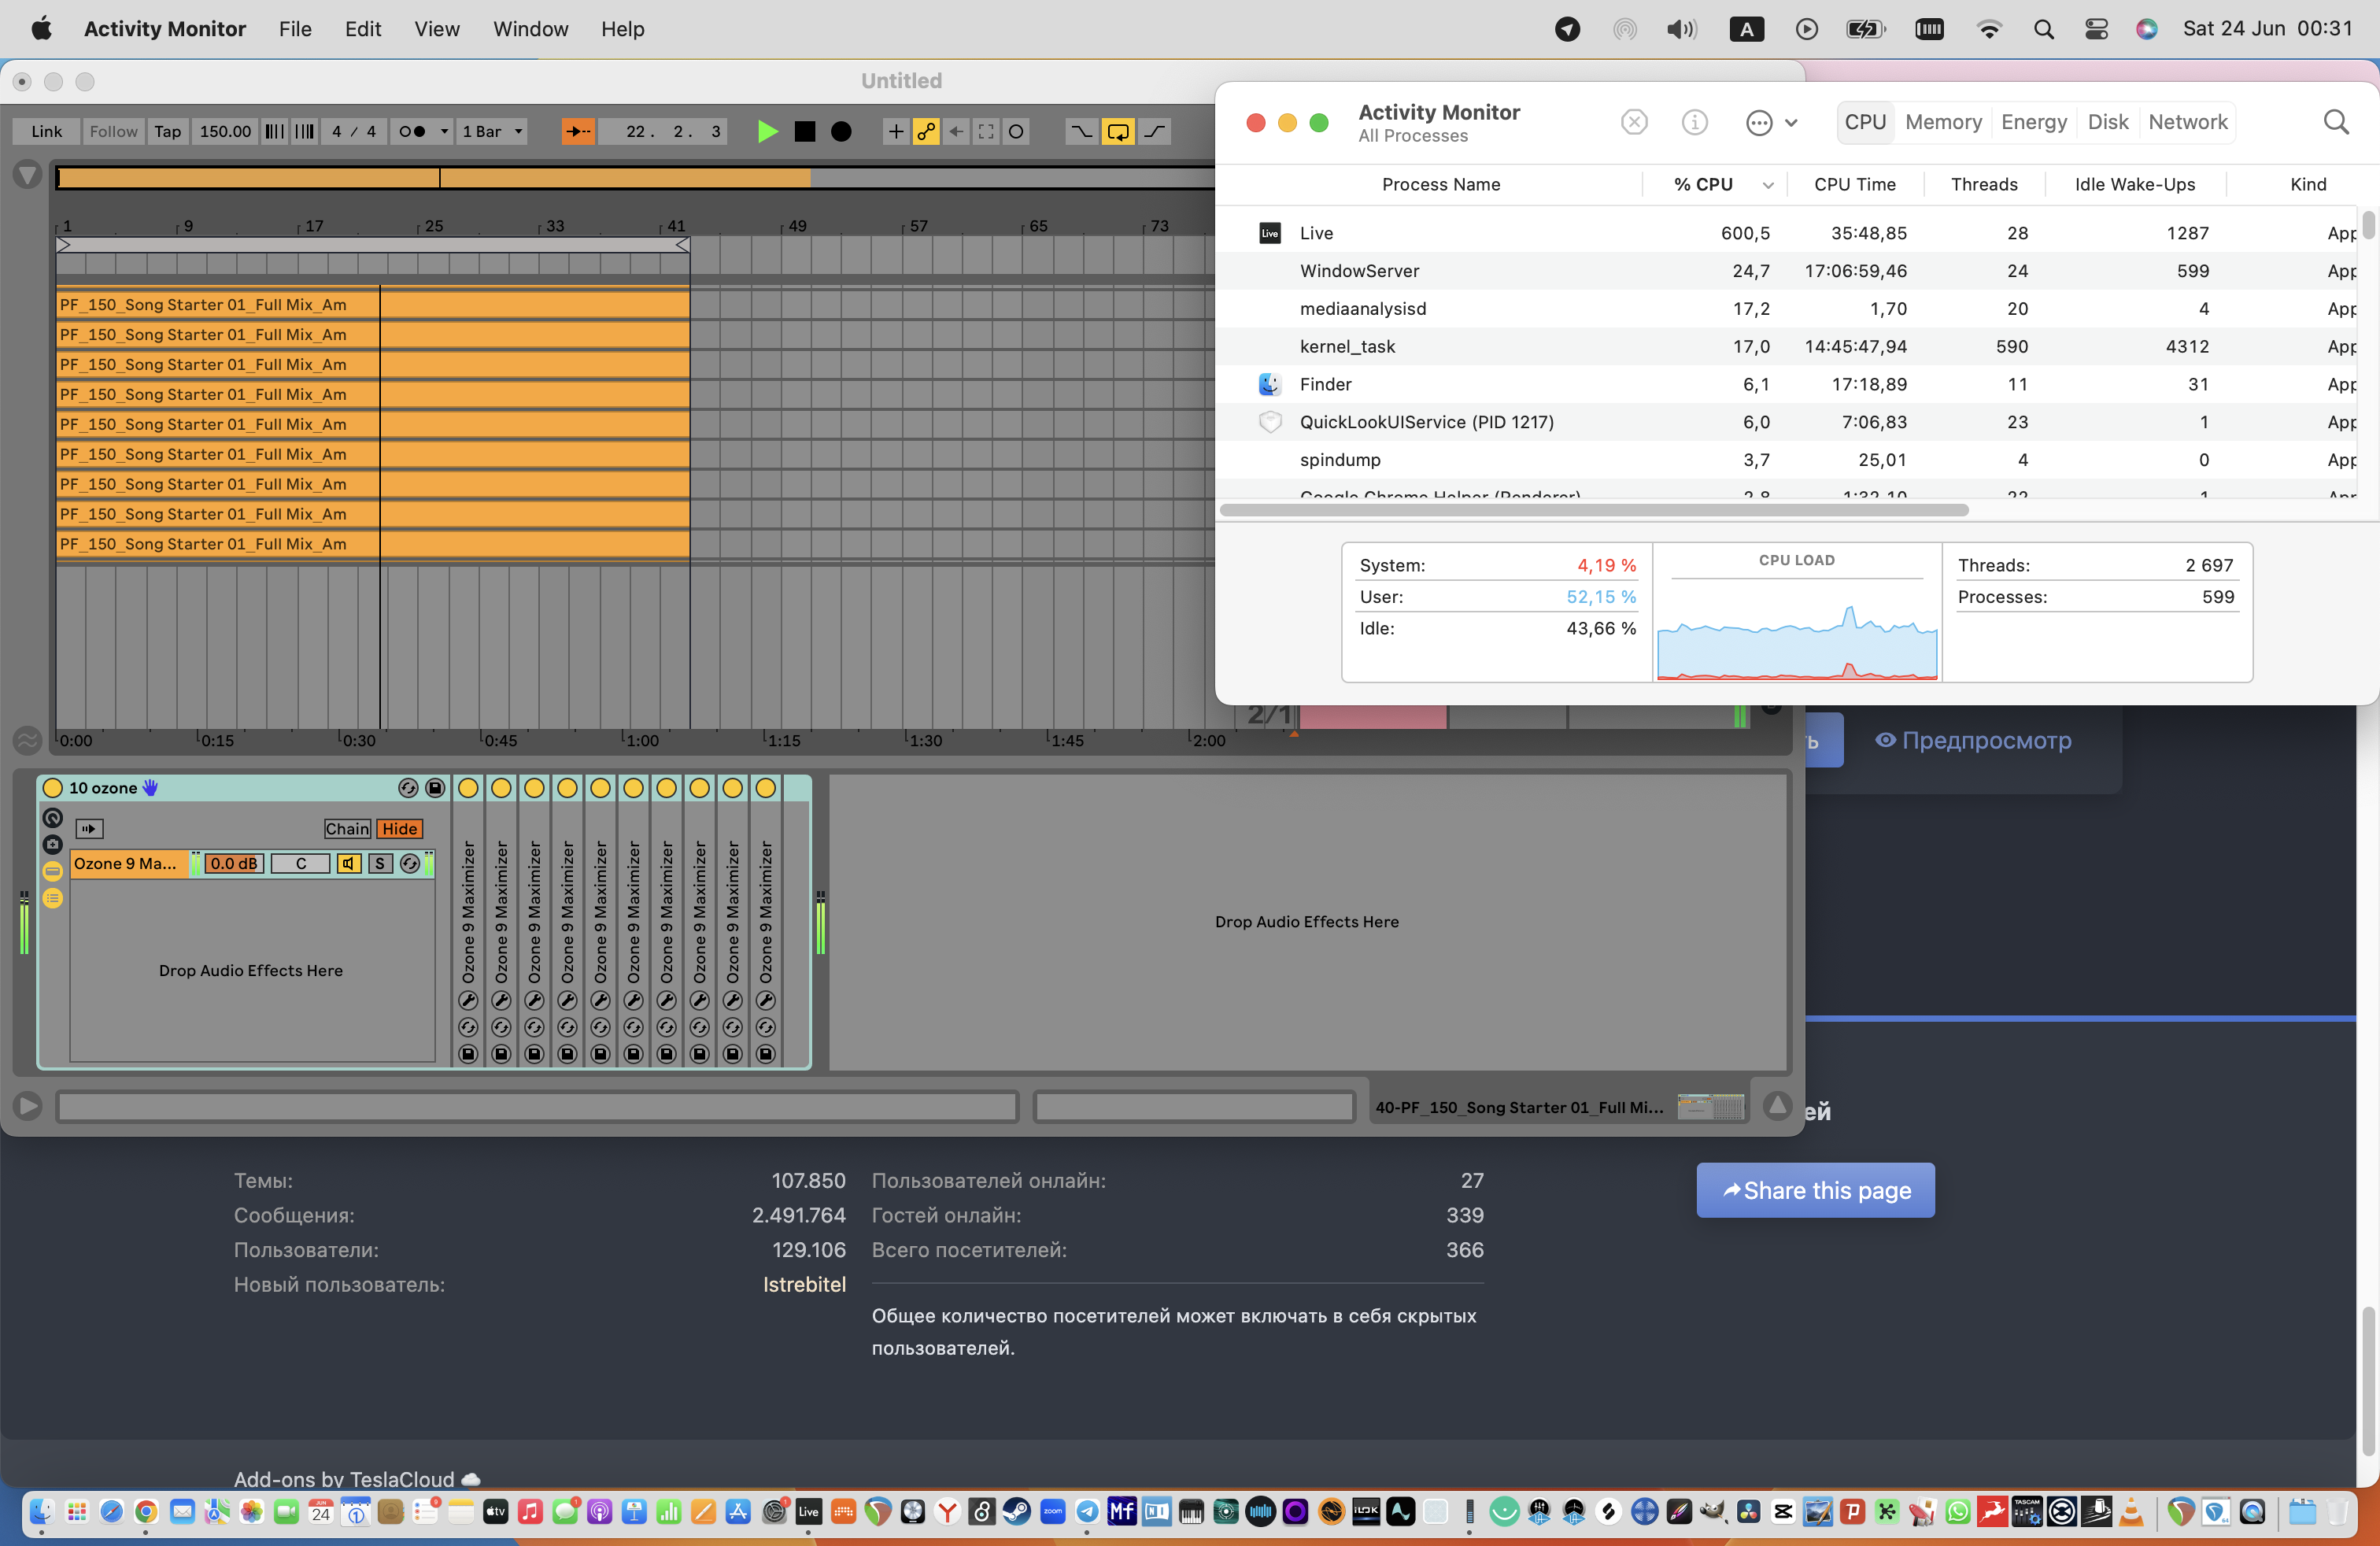Screen dimensions: 2380x1546
Task: Toggle Automation Arm icon in Live toolbar
Action: click(926, 131)
